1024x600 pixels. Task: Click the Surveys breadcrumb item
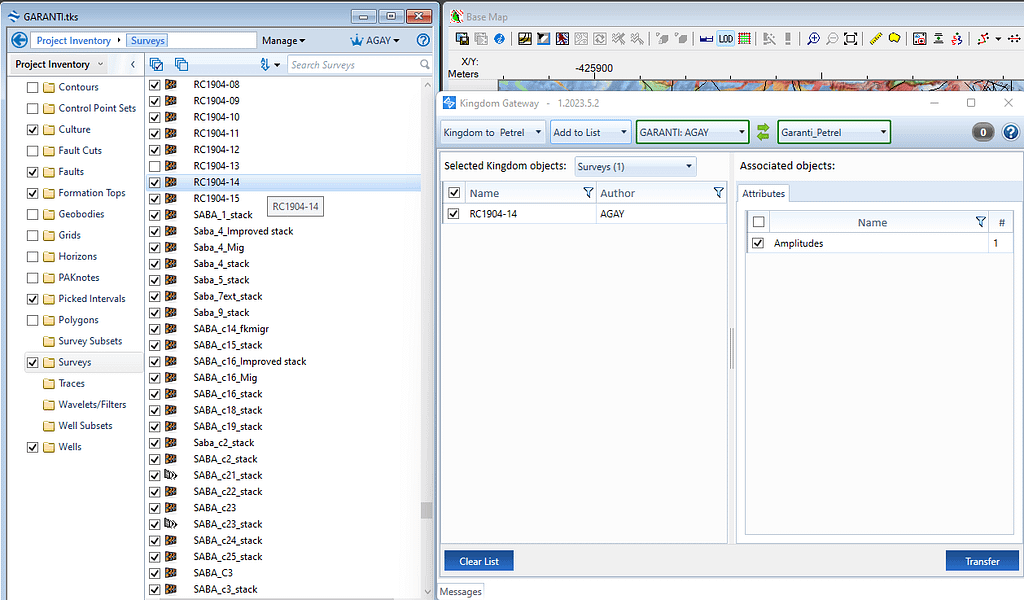[x=148, y=40]
